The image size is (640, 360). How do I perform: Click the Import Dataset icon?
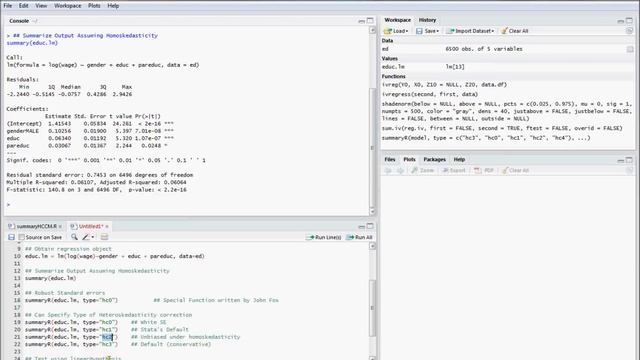[450, 31]
